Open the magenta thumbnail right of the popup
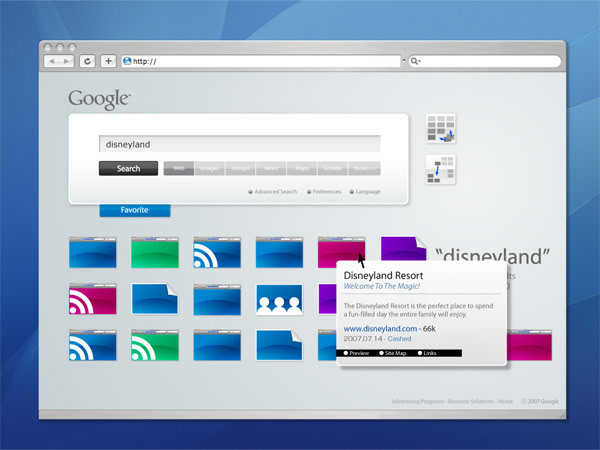The image size is (600, 450). 529,345
